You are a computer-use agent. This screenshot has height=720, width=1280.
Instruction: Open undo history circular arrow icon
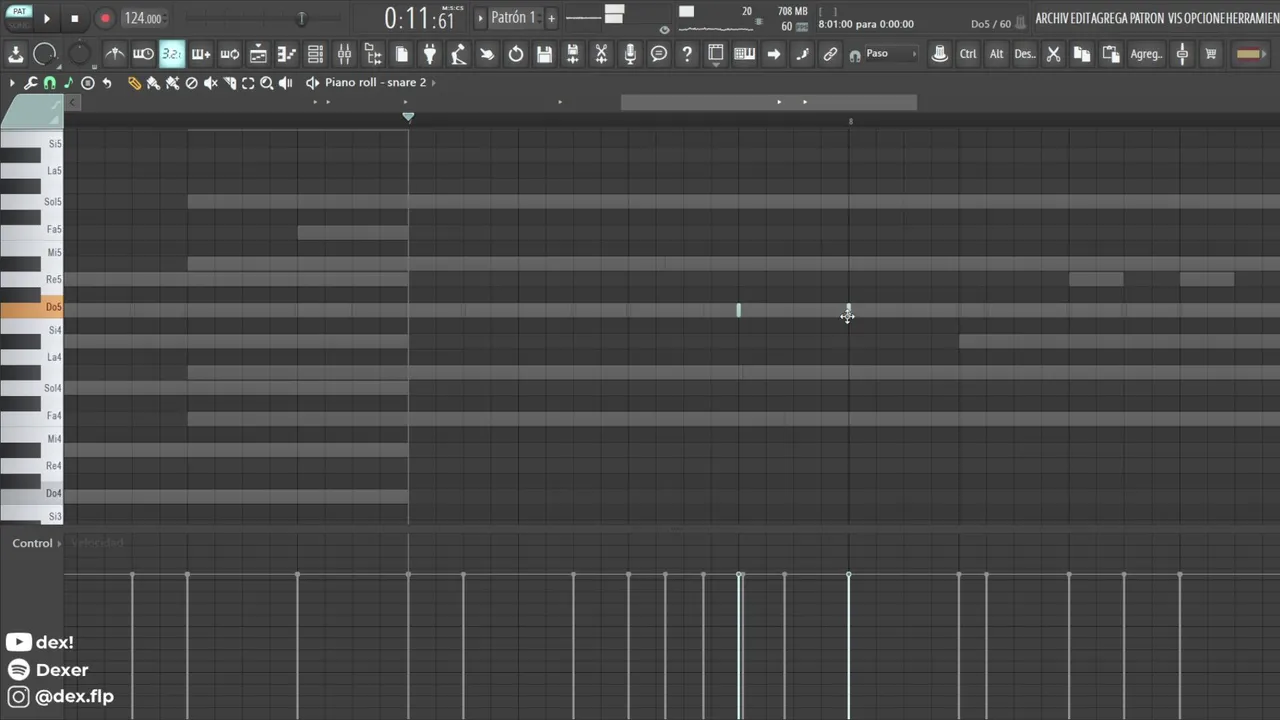[516, 54]
